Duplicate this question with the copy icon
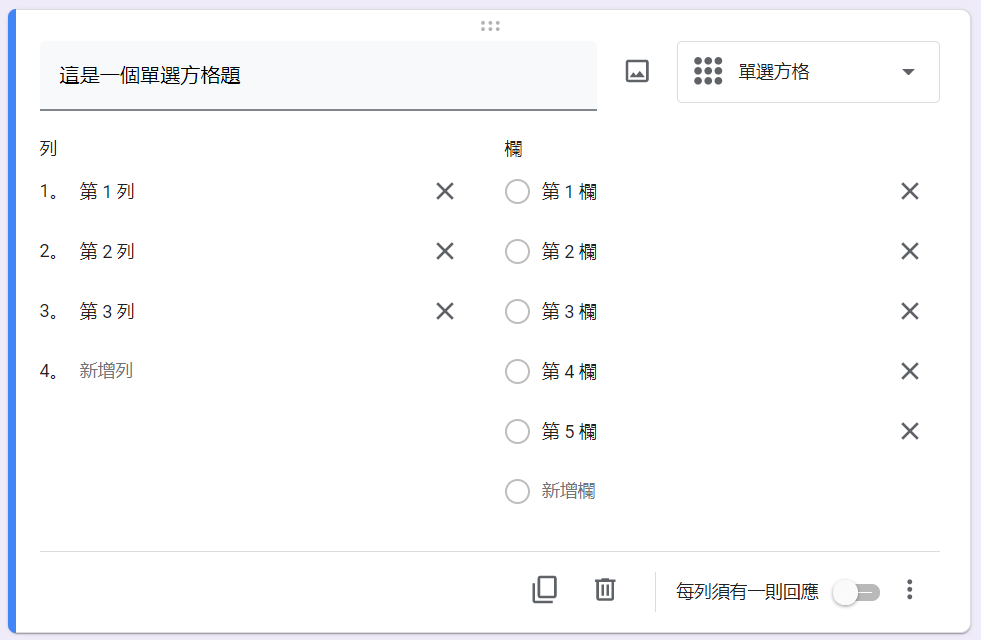The image size is (981, 640). pyautogui.click(x=544, y=589)
